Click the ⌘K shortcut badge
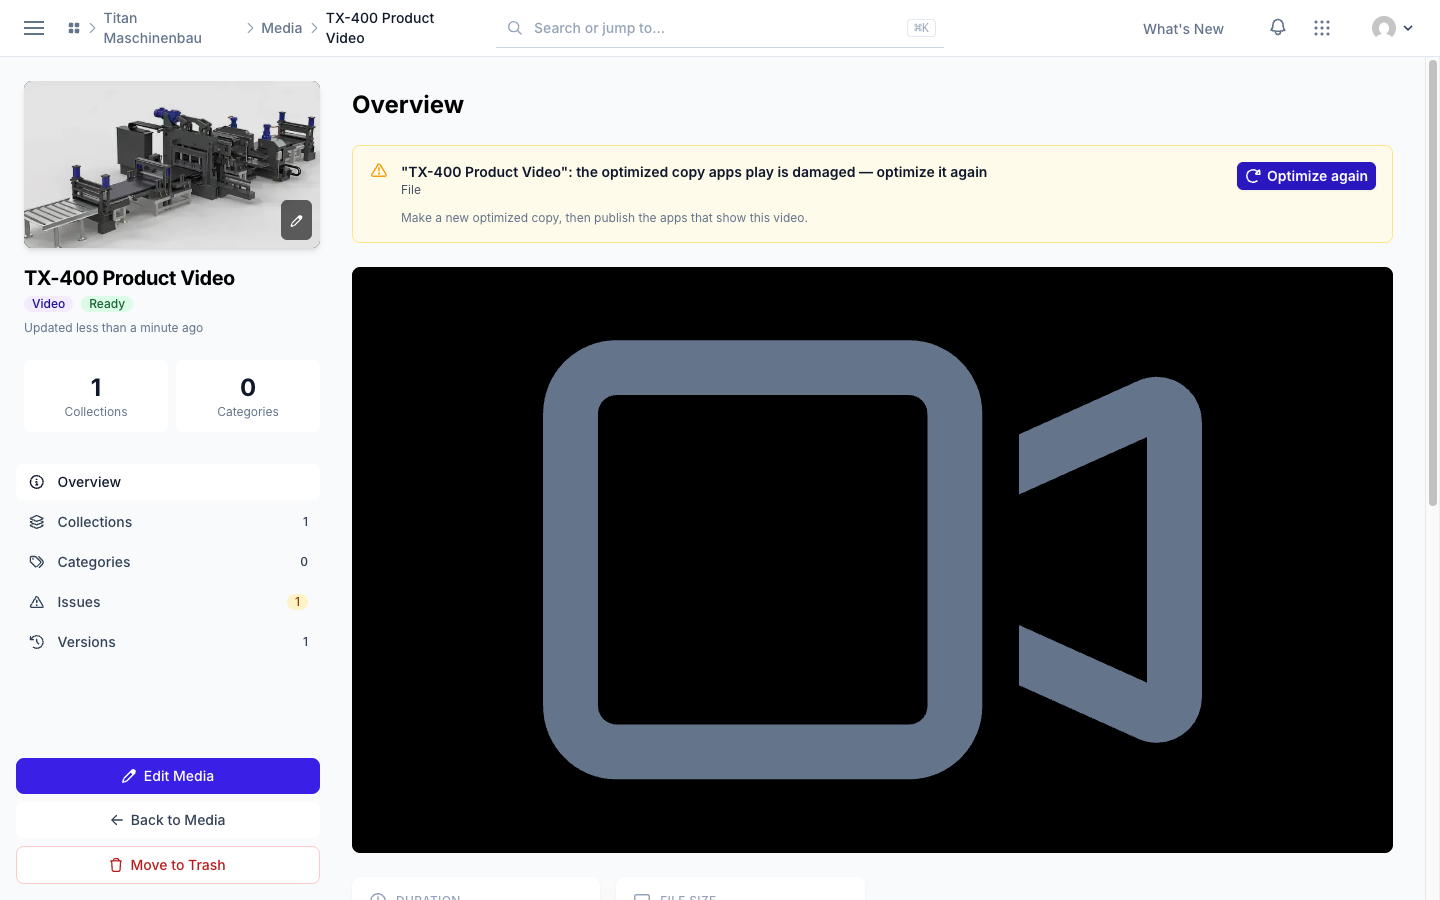The image size is (1440, 900). (921, 28)
